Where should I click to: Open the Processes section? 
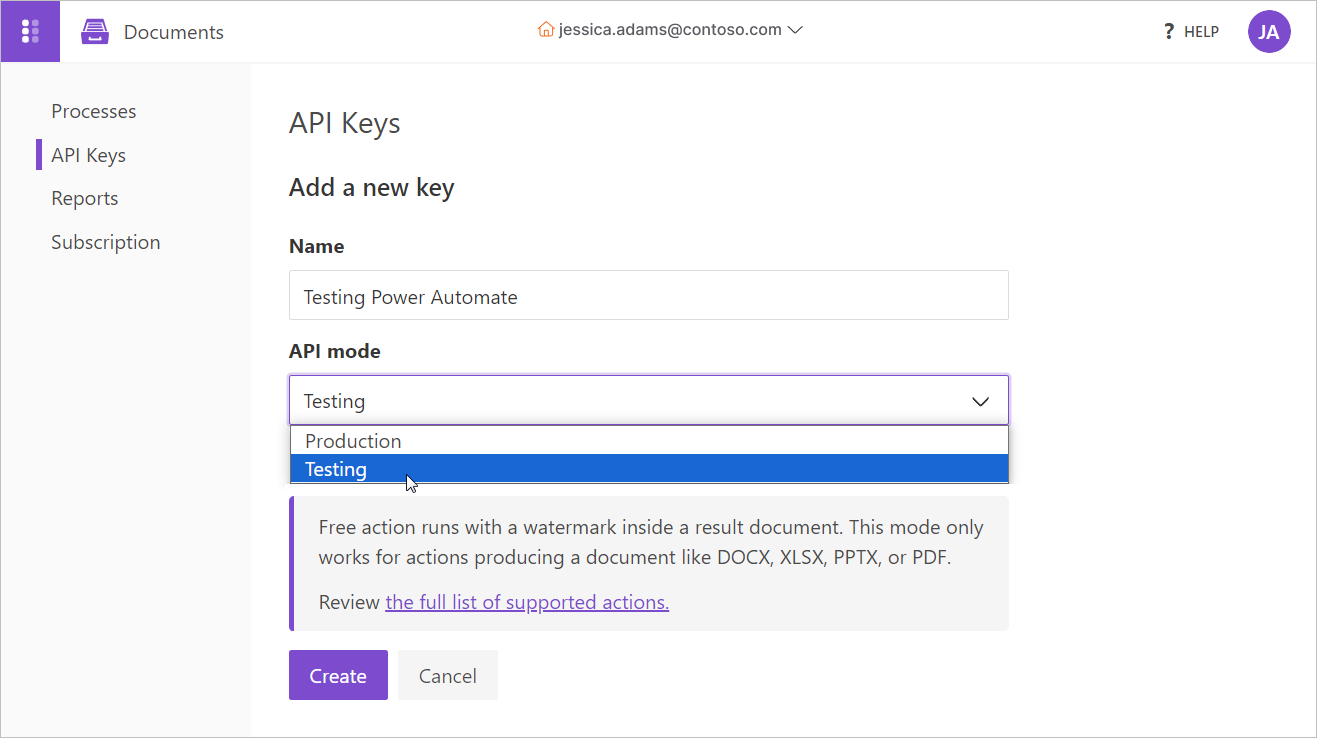94,111
